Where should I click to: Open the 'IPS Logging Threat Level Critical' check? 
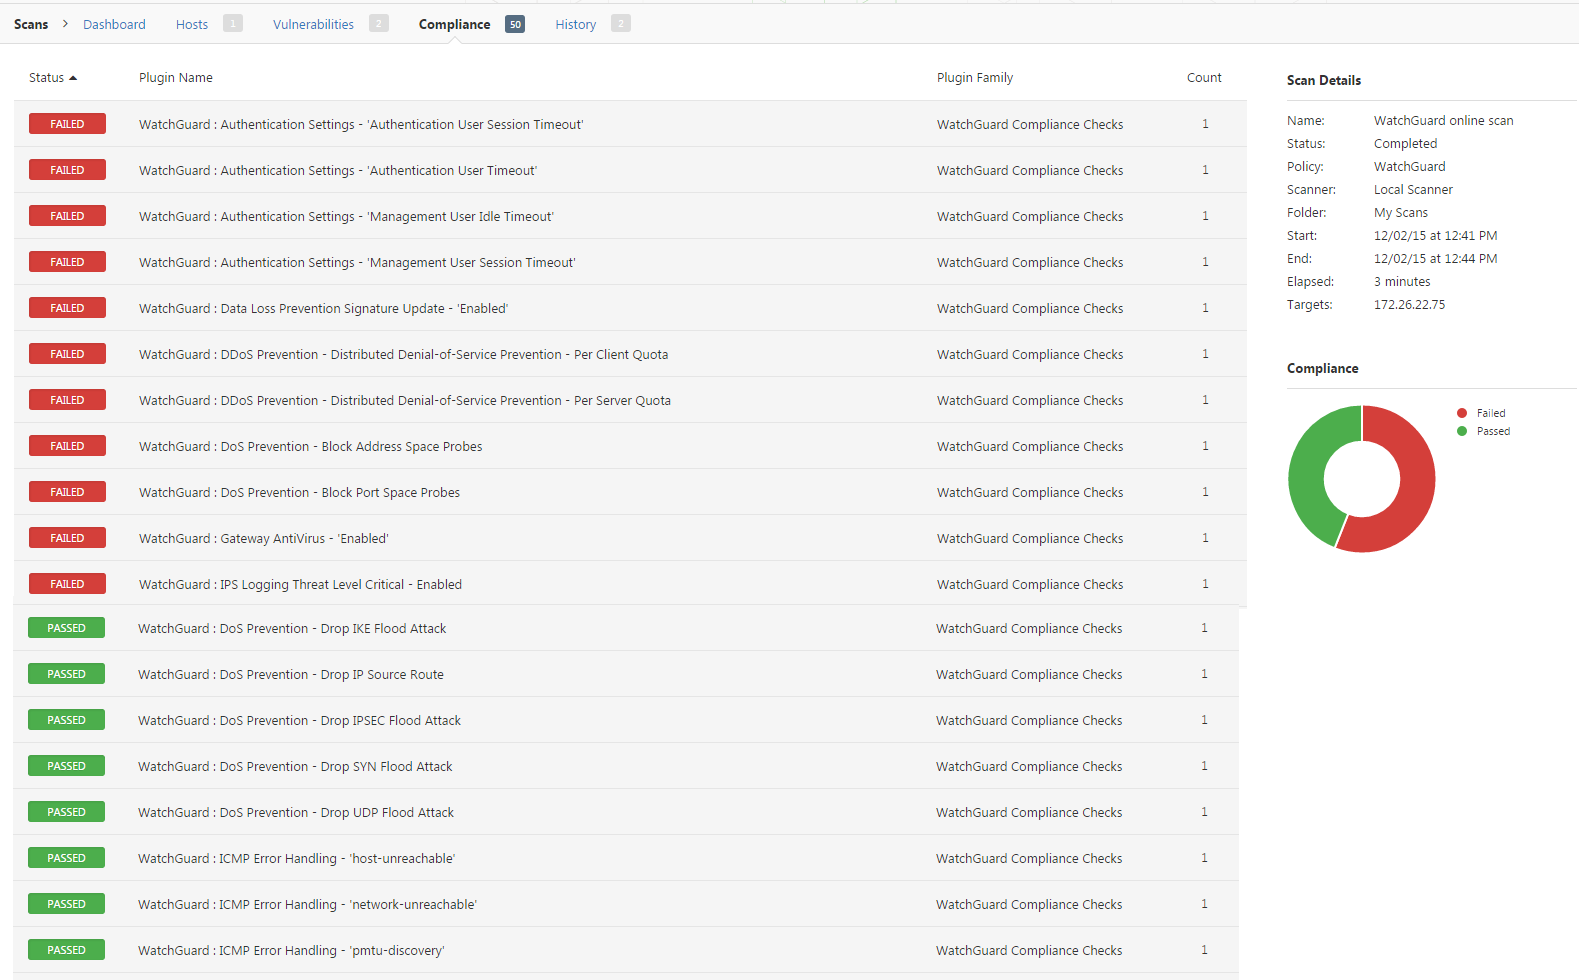[x=300, y=584]
